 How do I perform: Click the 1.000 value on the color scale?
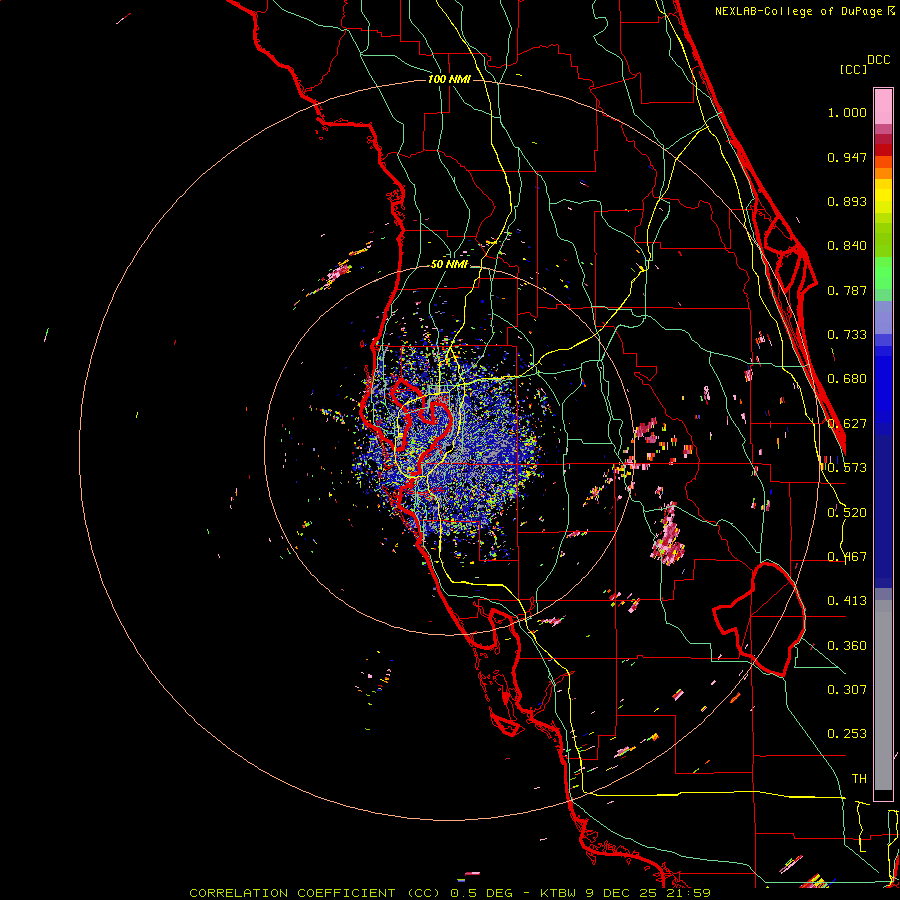847,112
